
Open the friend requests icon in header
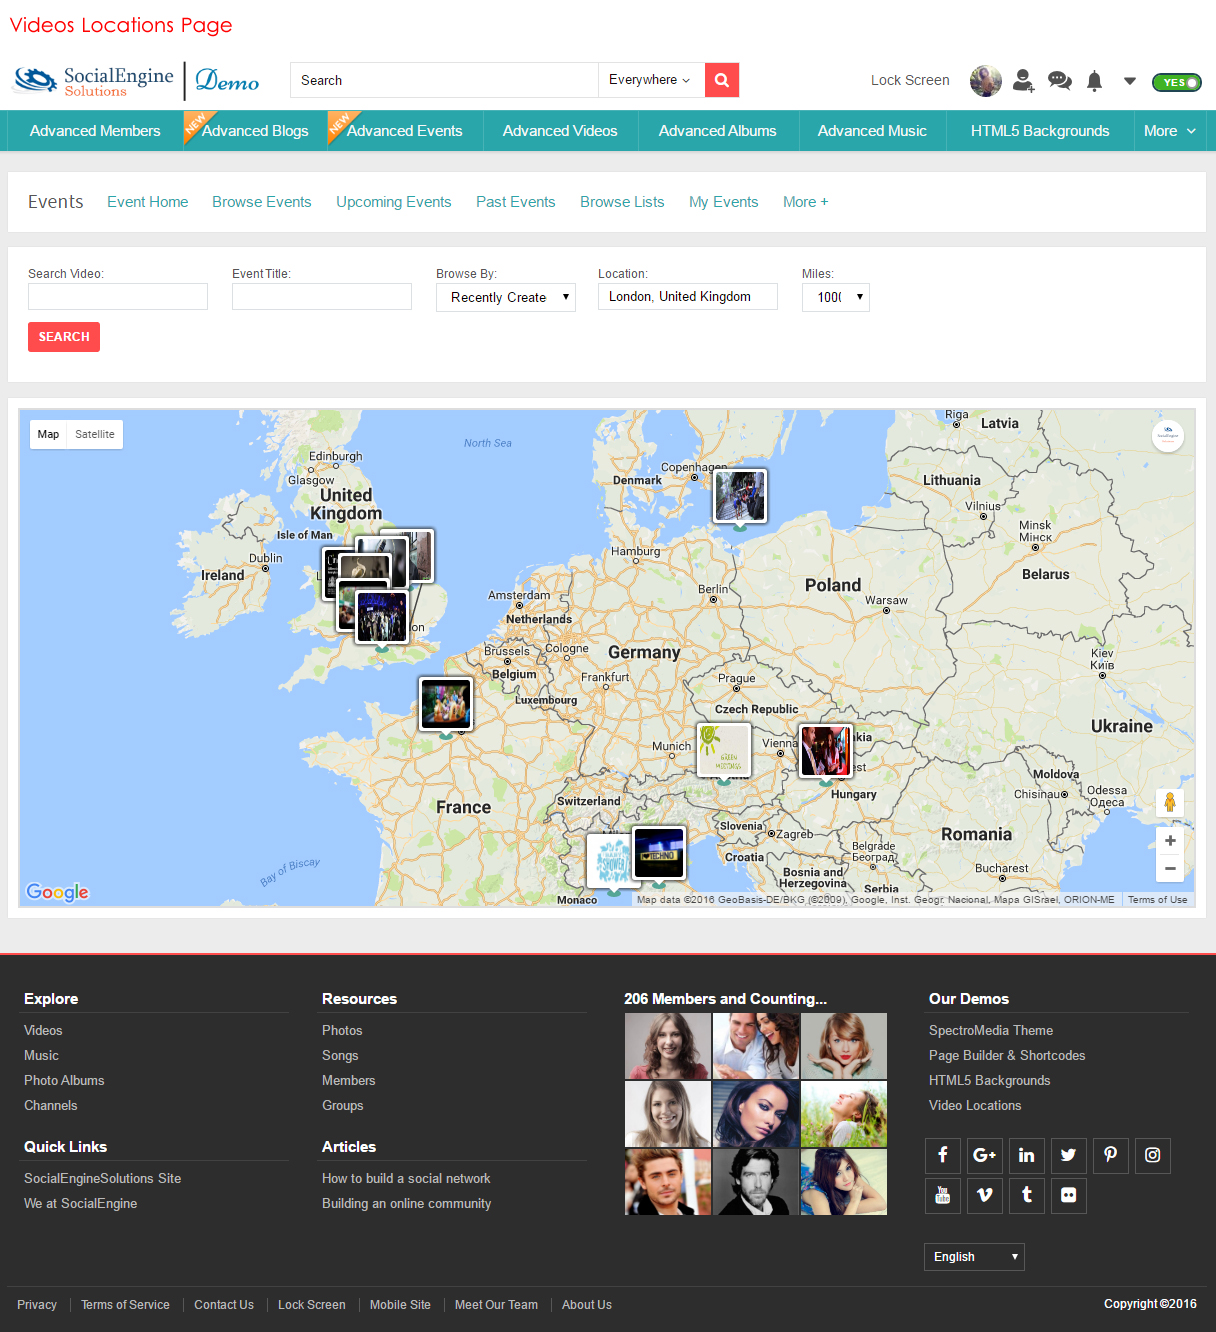click(x=1023, y=80)
